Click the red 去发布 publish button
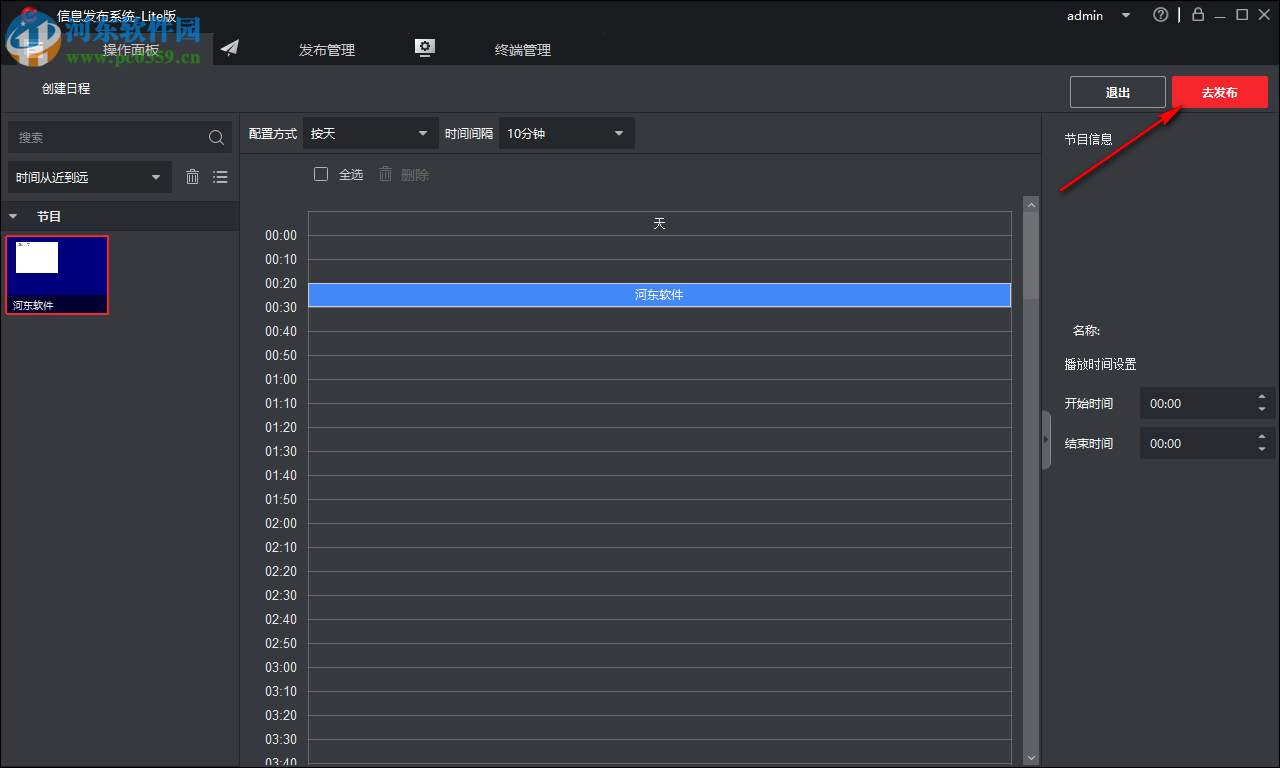 coord(1219,90)
